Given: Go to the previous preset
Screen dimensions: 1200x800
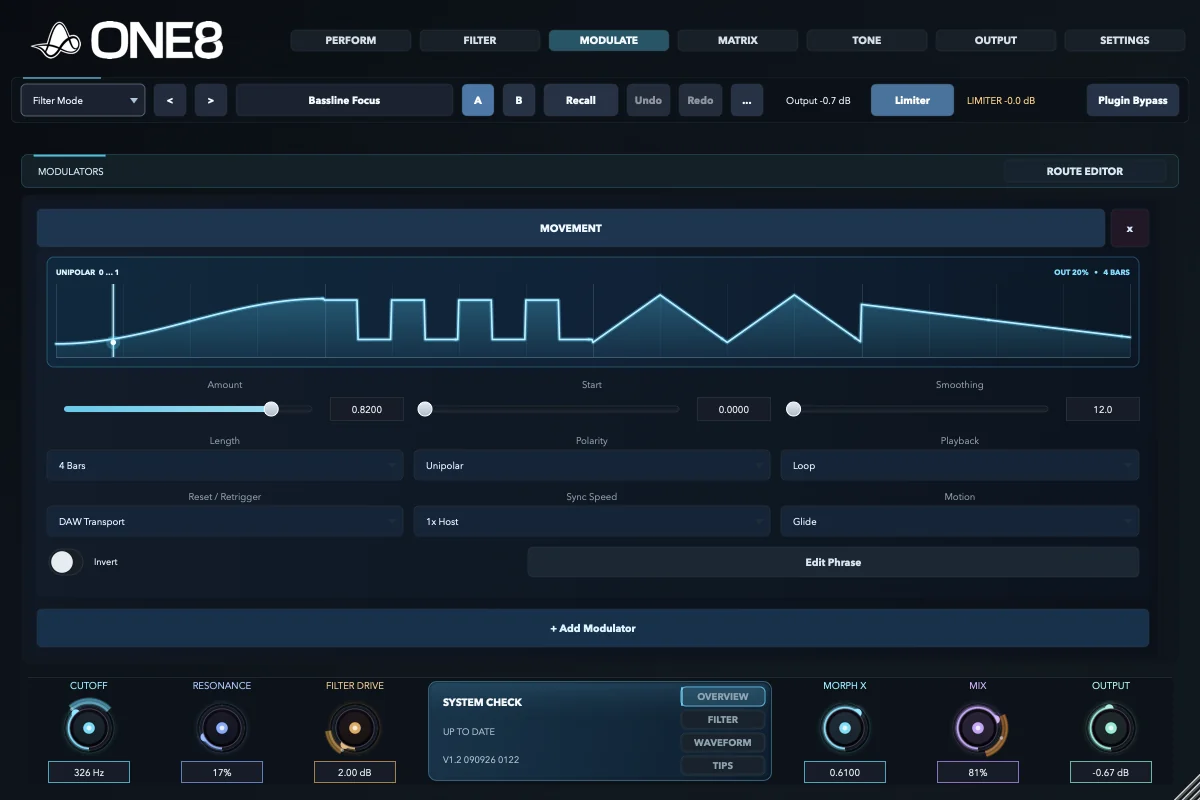Looking at the screenshot, I should tap(170, 100).
